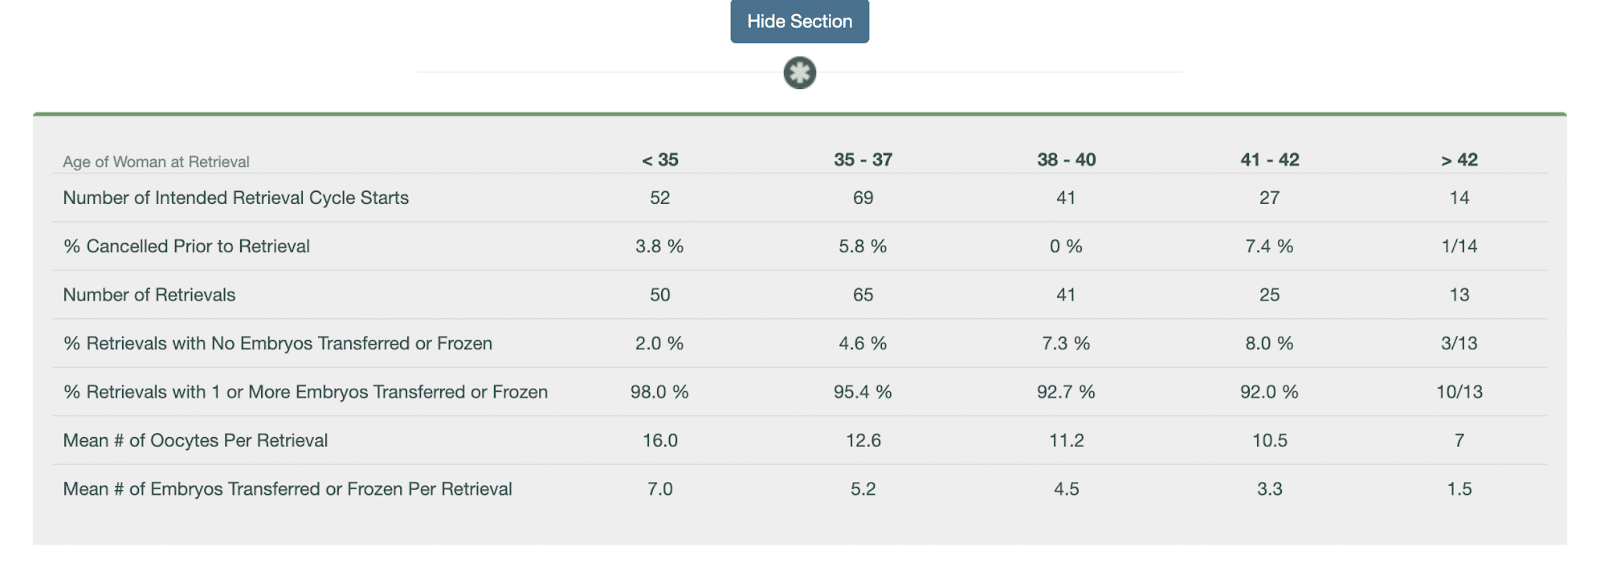Image resolution: width=1600 pixels, height=572 pixels.
Task: Click the '38 - 40' age column header
Action: tap(1066, 160)
